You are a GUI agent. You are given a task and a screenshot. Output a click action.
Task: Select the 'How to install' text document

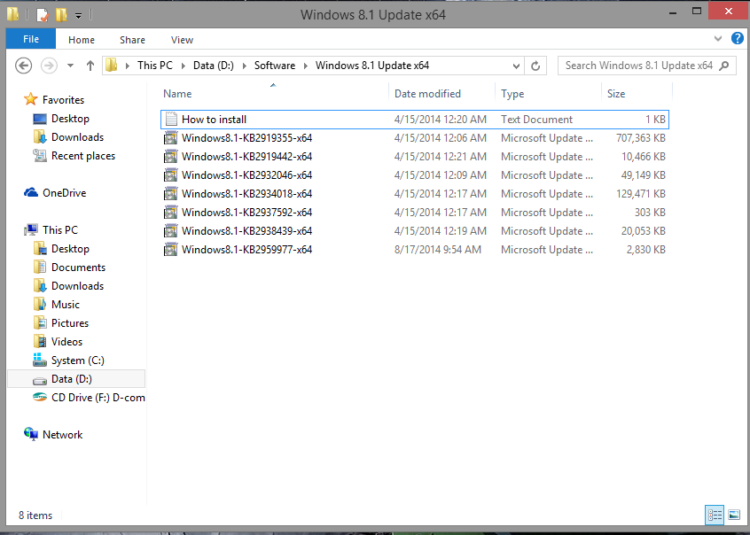click(x=414, y=120)
